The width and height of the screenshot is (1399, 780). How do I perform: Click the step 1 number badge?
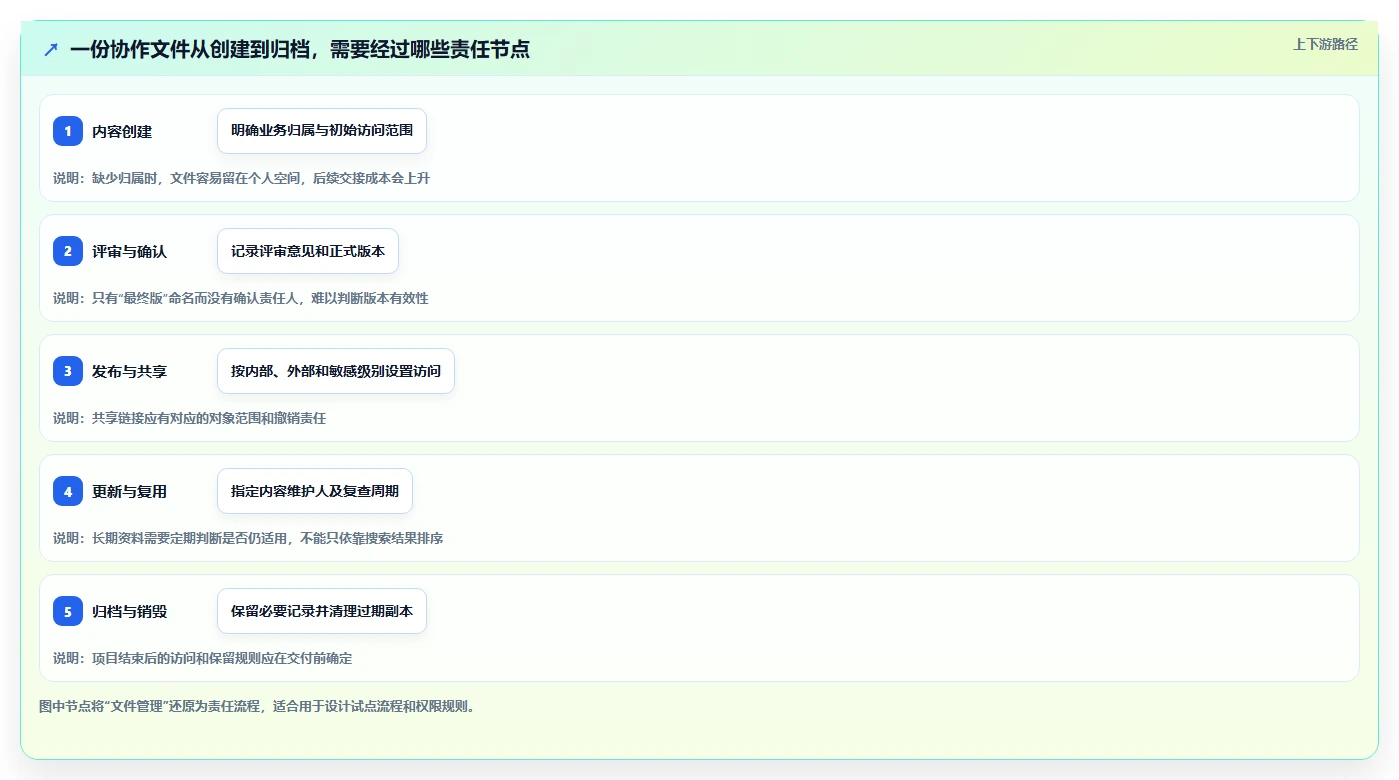[x=68, y=131]
